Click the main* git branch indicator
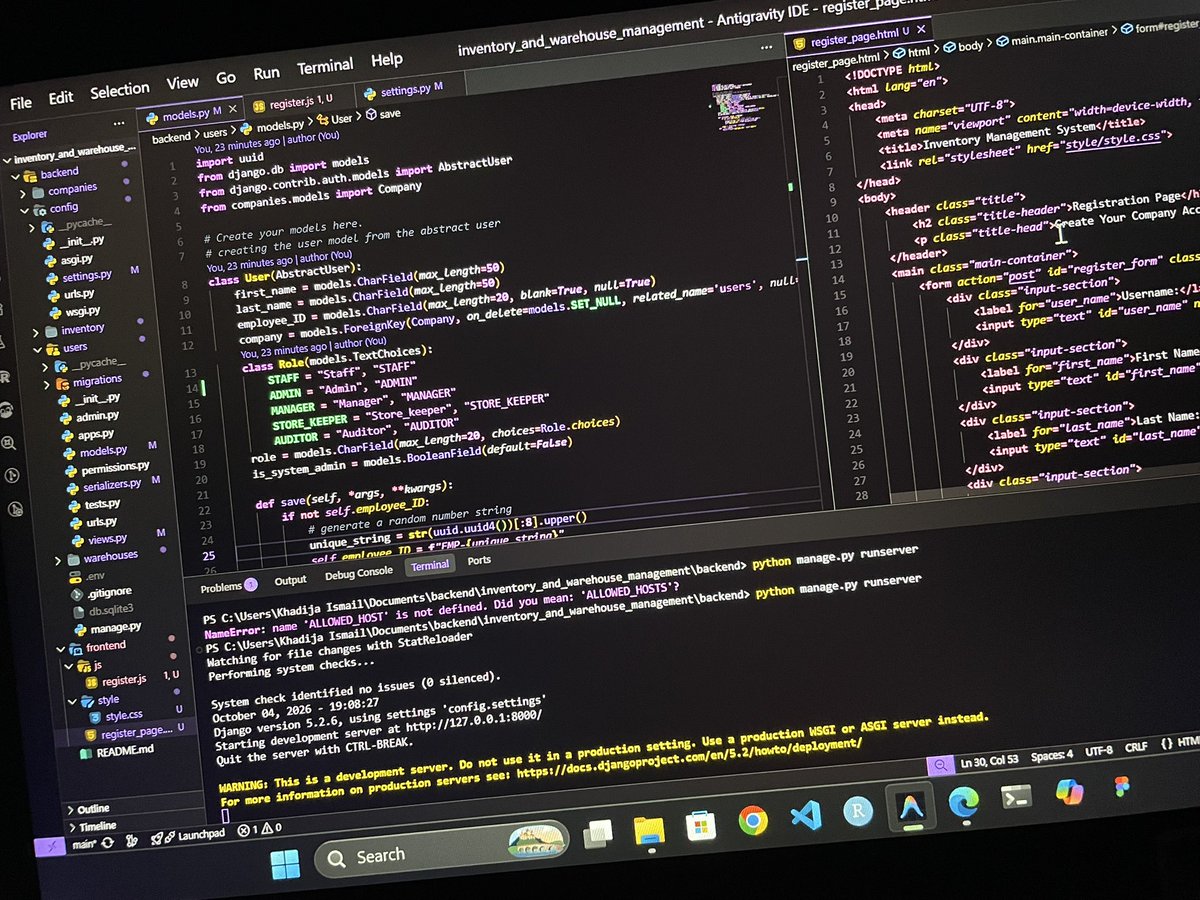This screenshot has width=1200, height=900. pos(83,844)
